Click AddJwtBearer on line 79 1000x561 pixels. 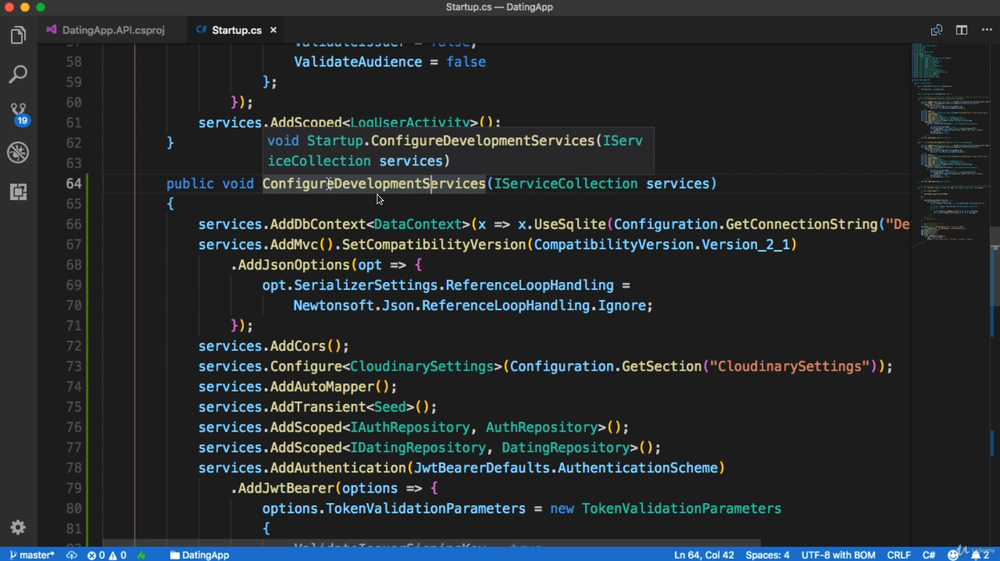tap(286, 489)
